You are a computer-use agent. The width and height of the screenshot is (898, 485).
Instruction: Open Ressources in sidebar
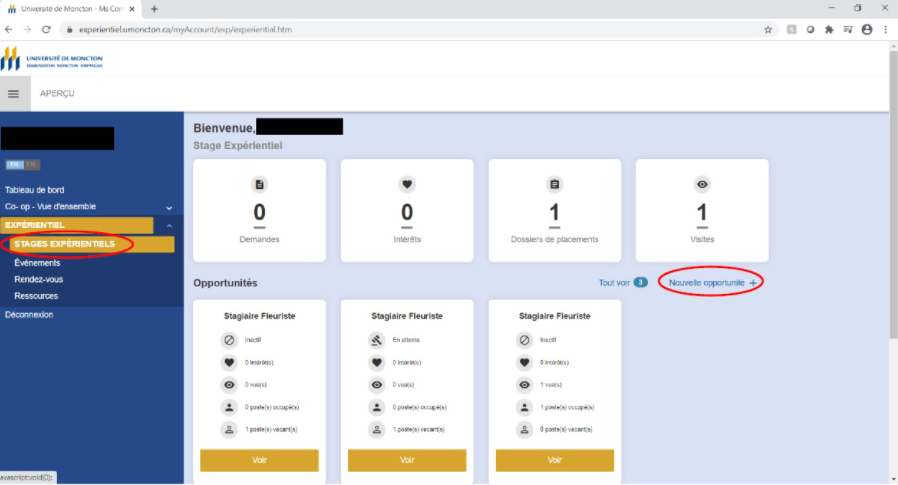click(36, 296)
